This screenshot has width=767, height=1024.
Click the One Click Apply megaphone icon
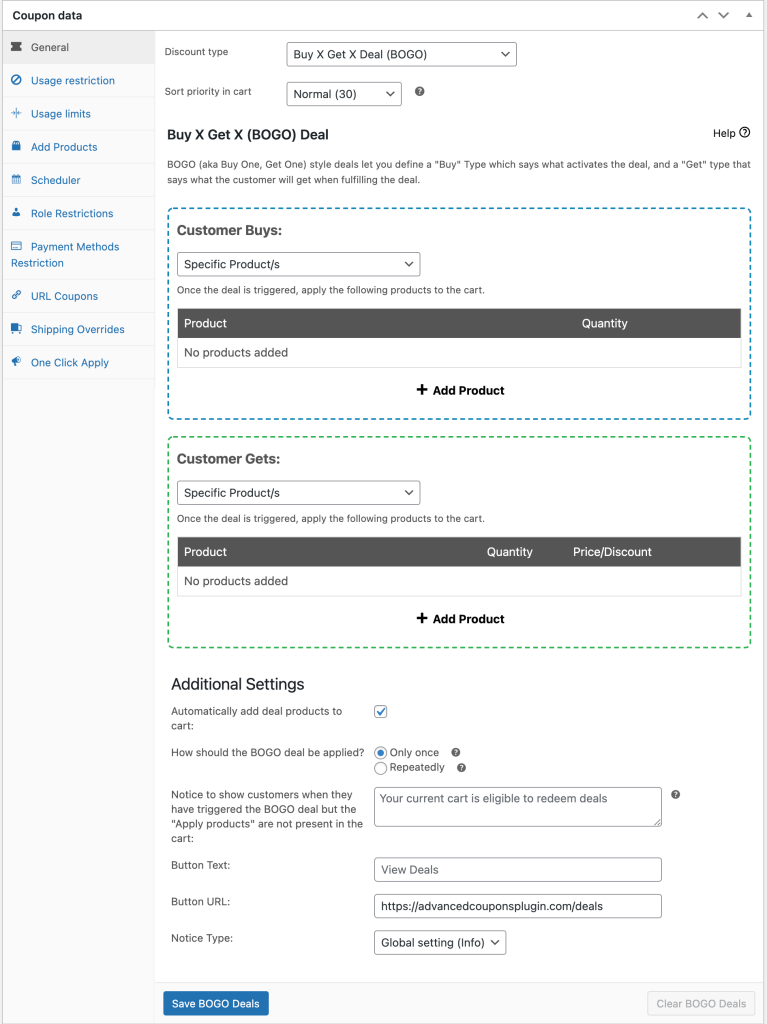point(18,362)
